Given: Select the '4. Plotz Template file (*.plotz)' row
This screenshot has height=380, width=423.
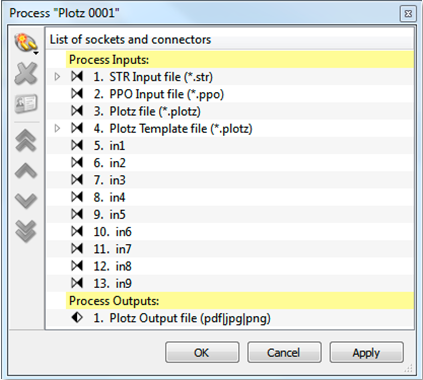Looking at the screenshot, I should [x=230, y=128].
